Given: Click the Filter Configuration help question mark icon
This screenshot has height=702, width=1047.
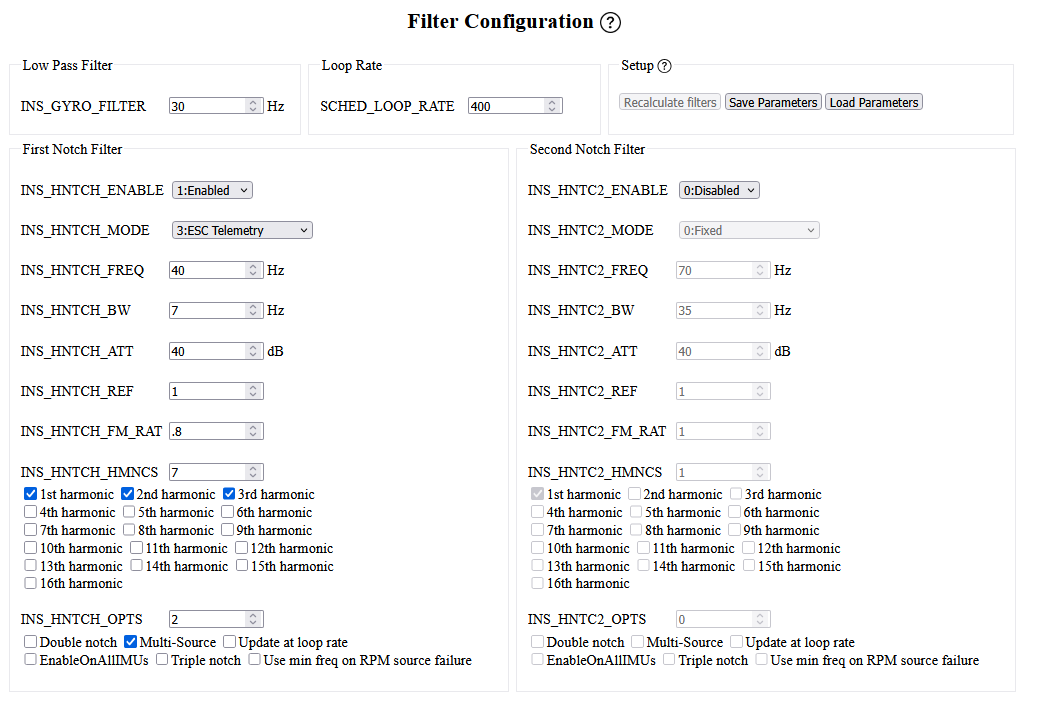Looking at the screenshot, I should (610, 23).
